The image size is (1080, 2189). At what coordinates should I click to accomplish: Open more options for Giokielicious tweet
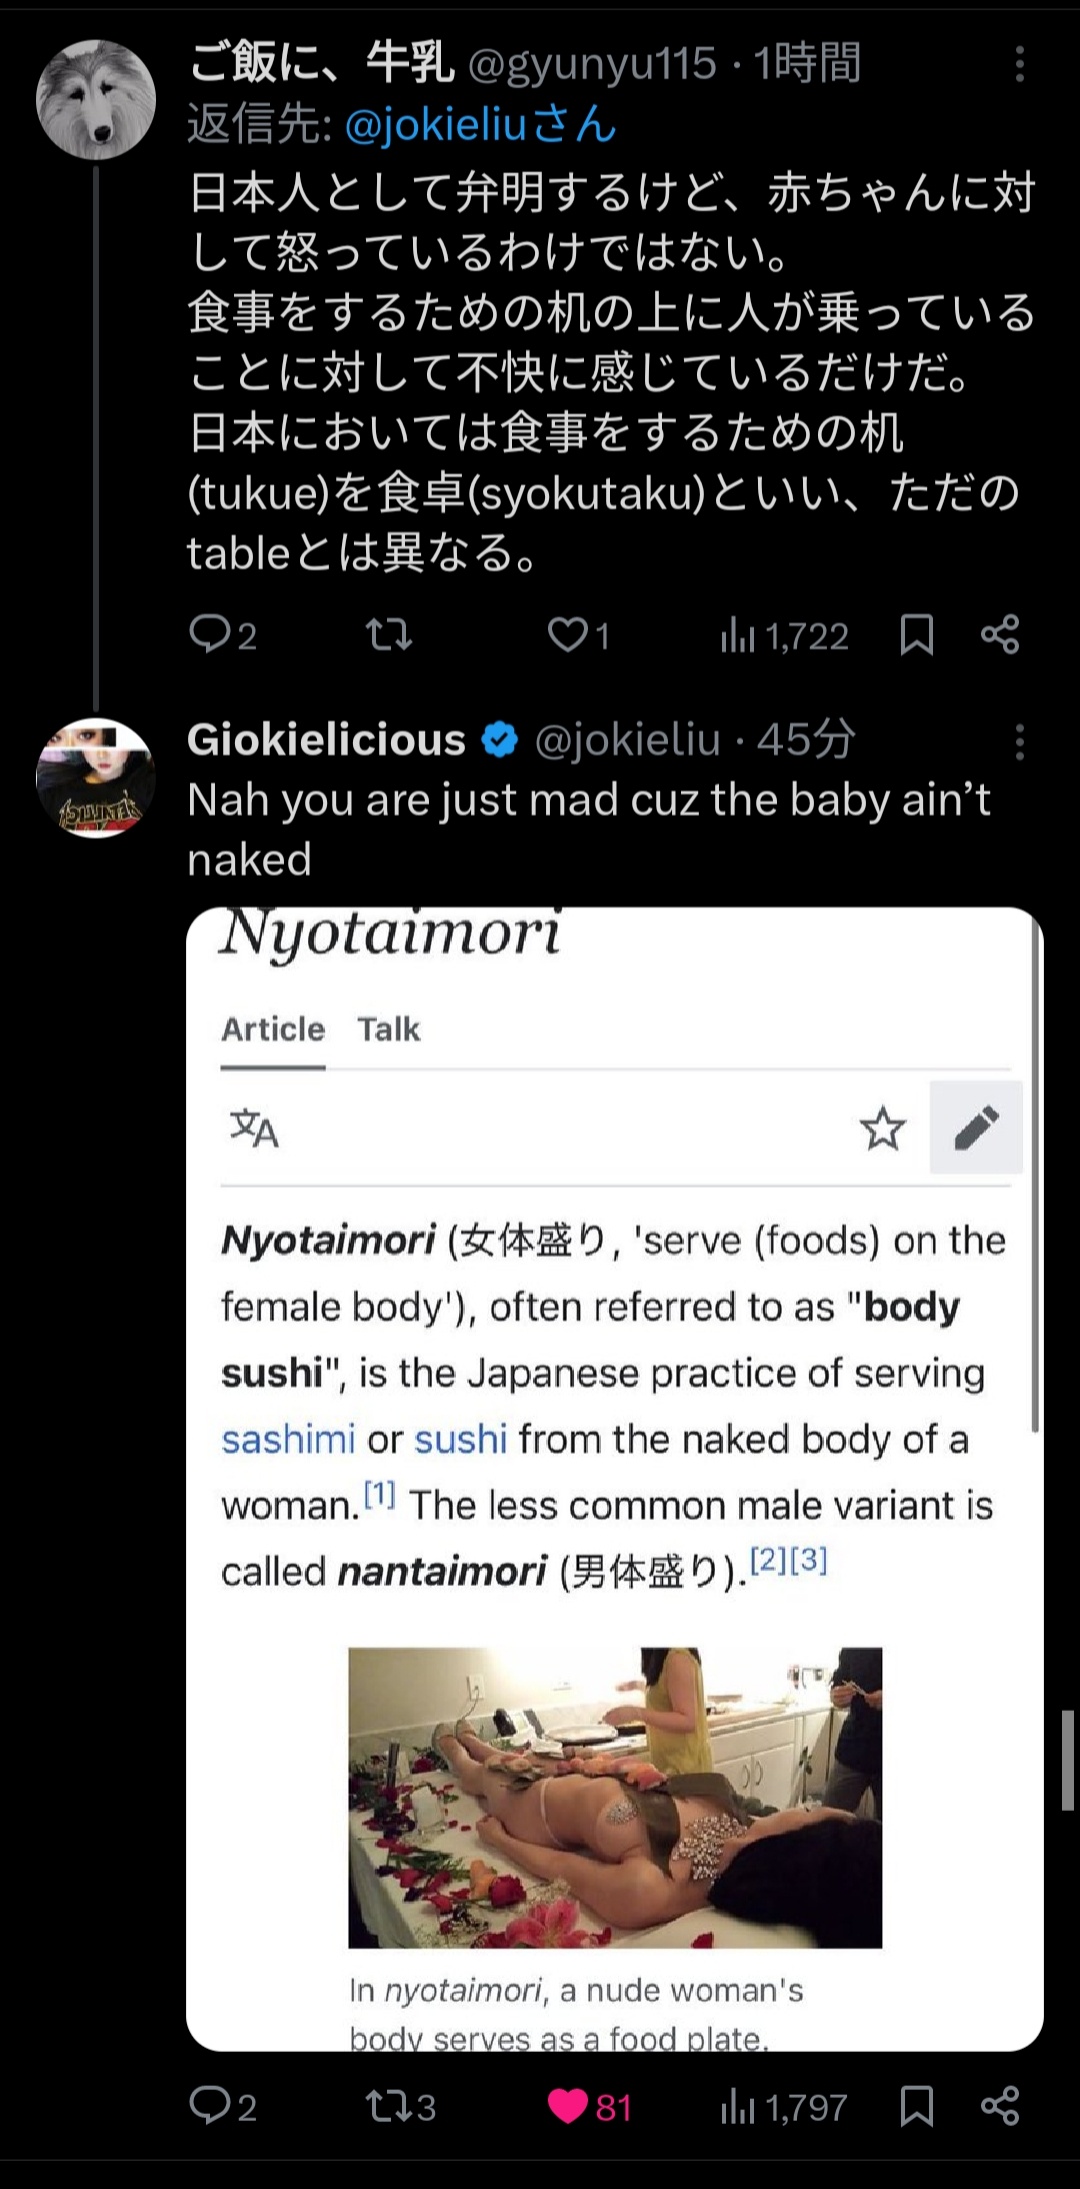(1019, 741)
